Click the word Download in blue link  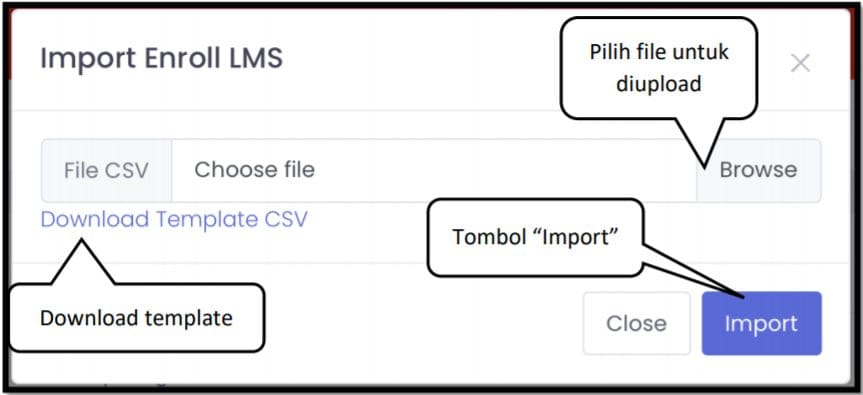[95, 220]
